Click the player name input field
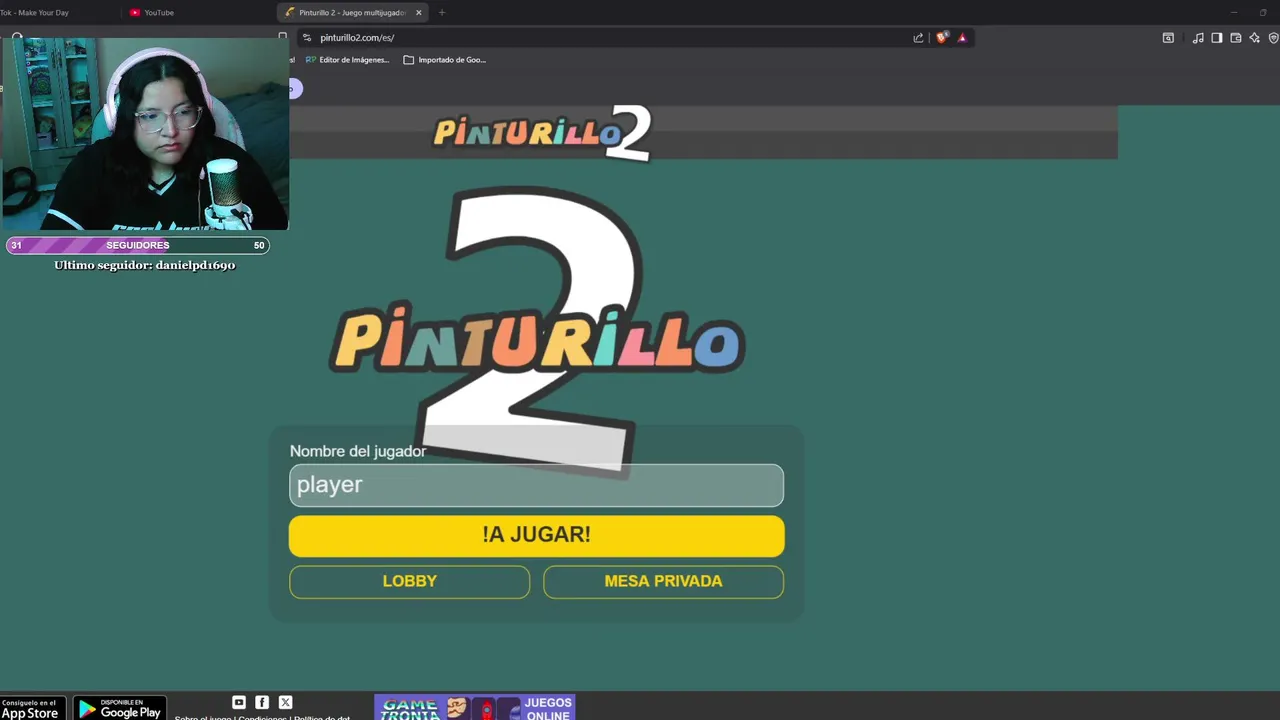The width and height of the screenshot is (1280, 720). click(536, 485)
